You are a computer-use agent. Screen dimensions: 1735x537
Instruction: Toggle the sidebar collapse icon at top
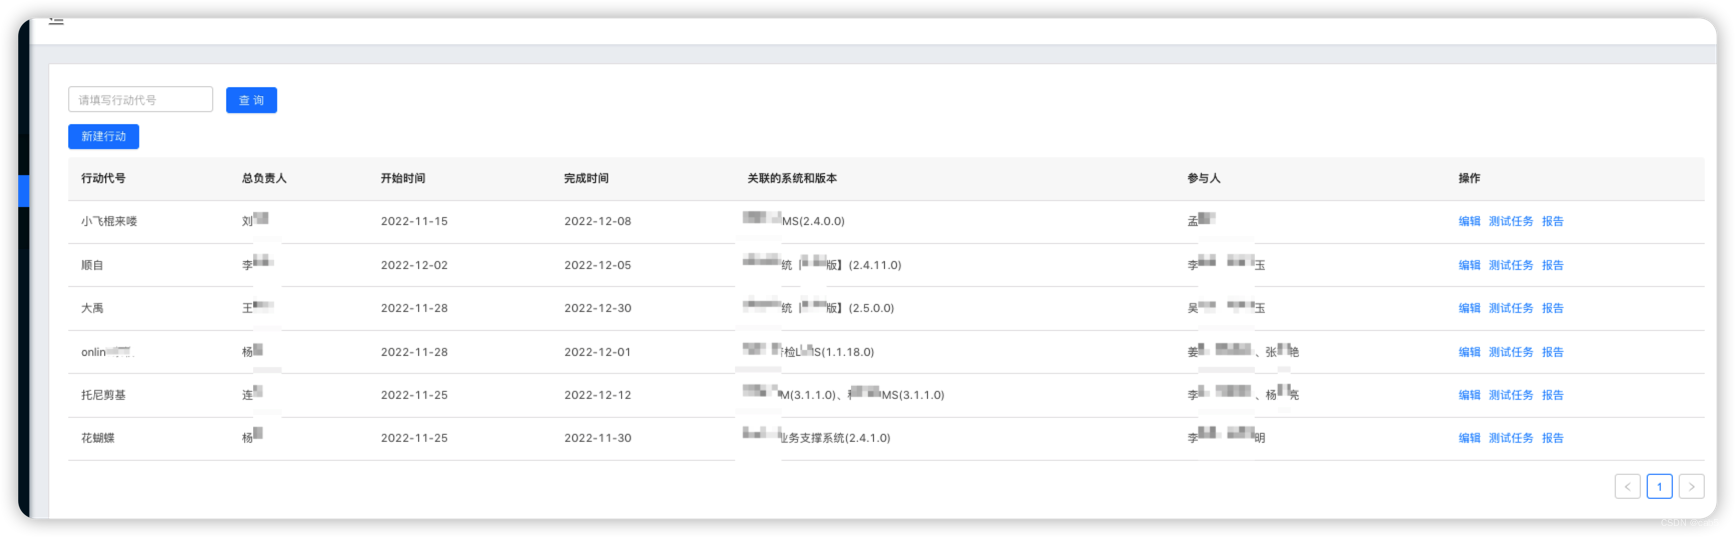click(x=57, y=21)
